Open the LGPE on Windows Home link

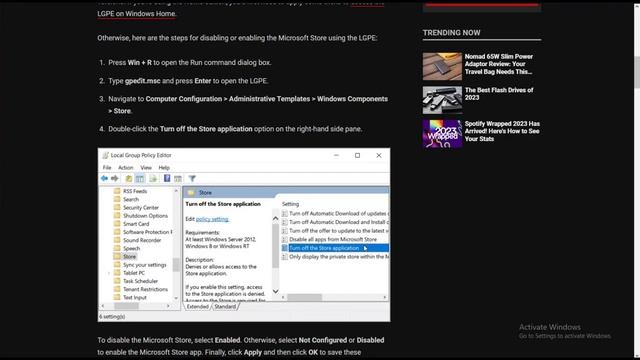tap(136, 13)
